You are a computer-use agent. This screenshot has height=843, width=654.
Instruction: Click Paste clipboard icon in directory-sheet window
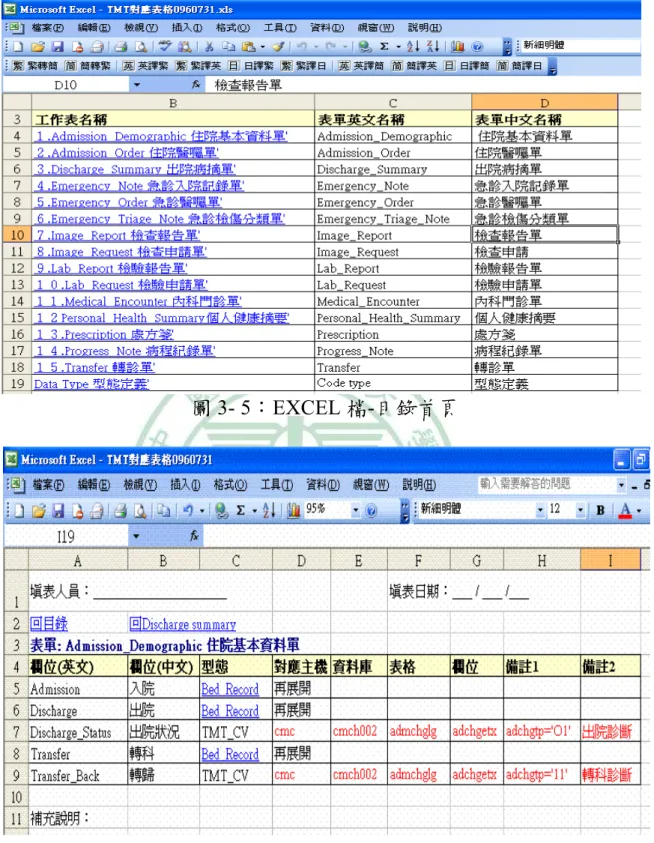pos(248,47)
